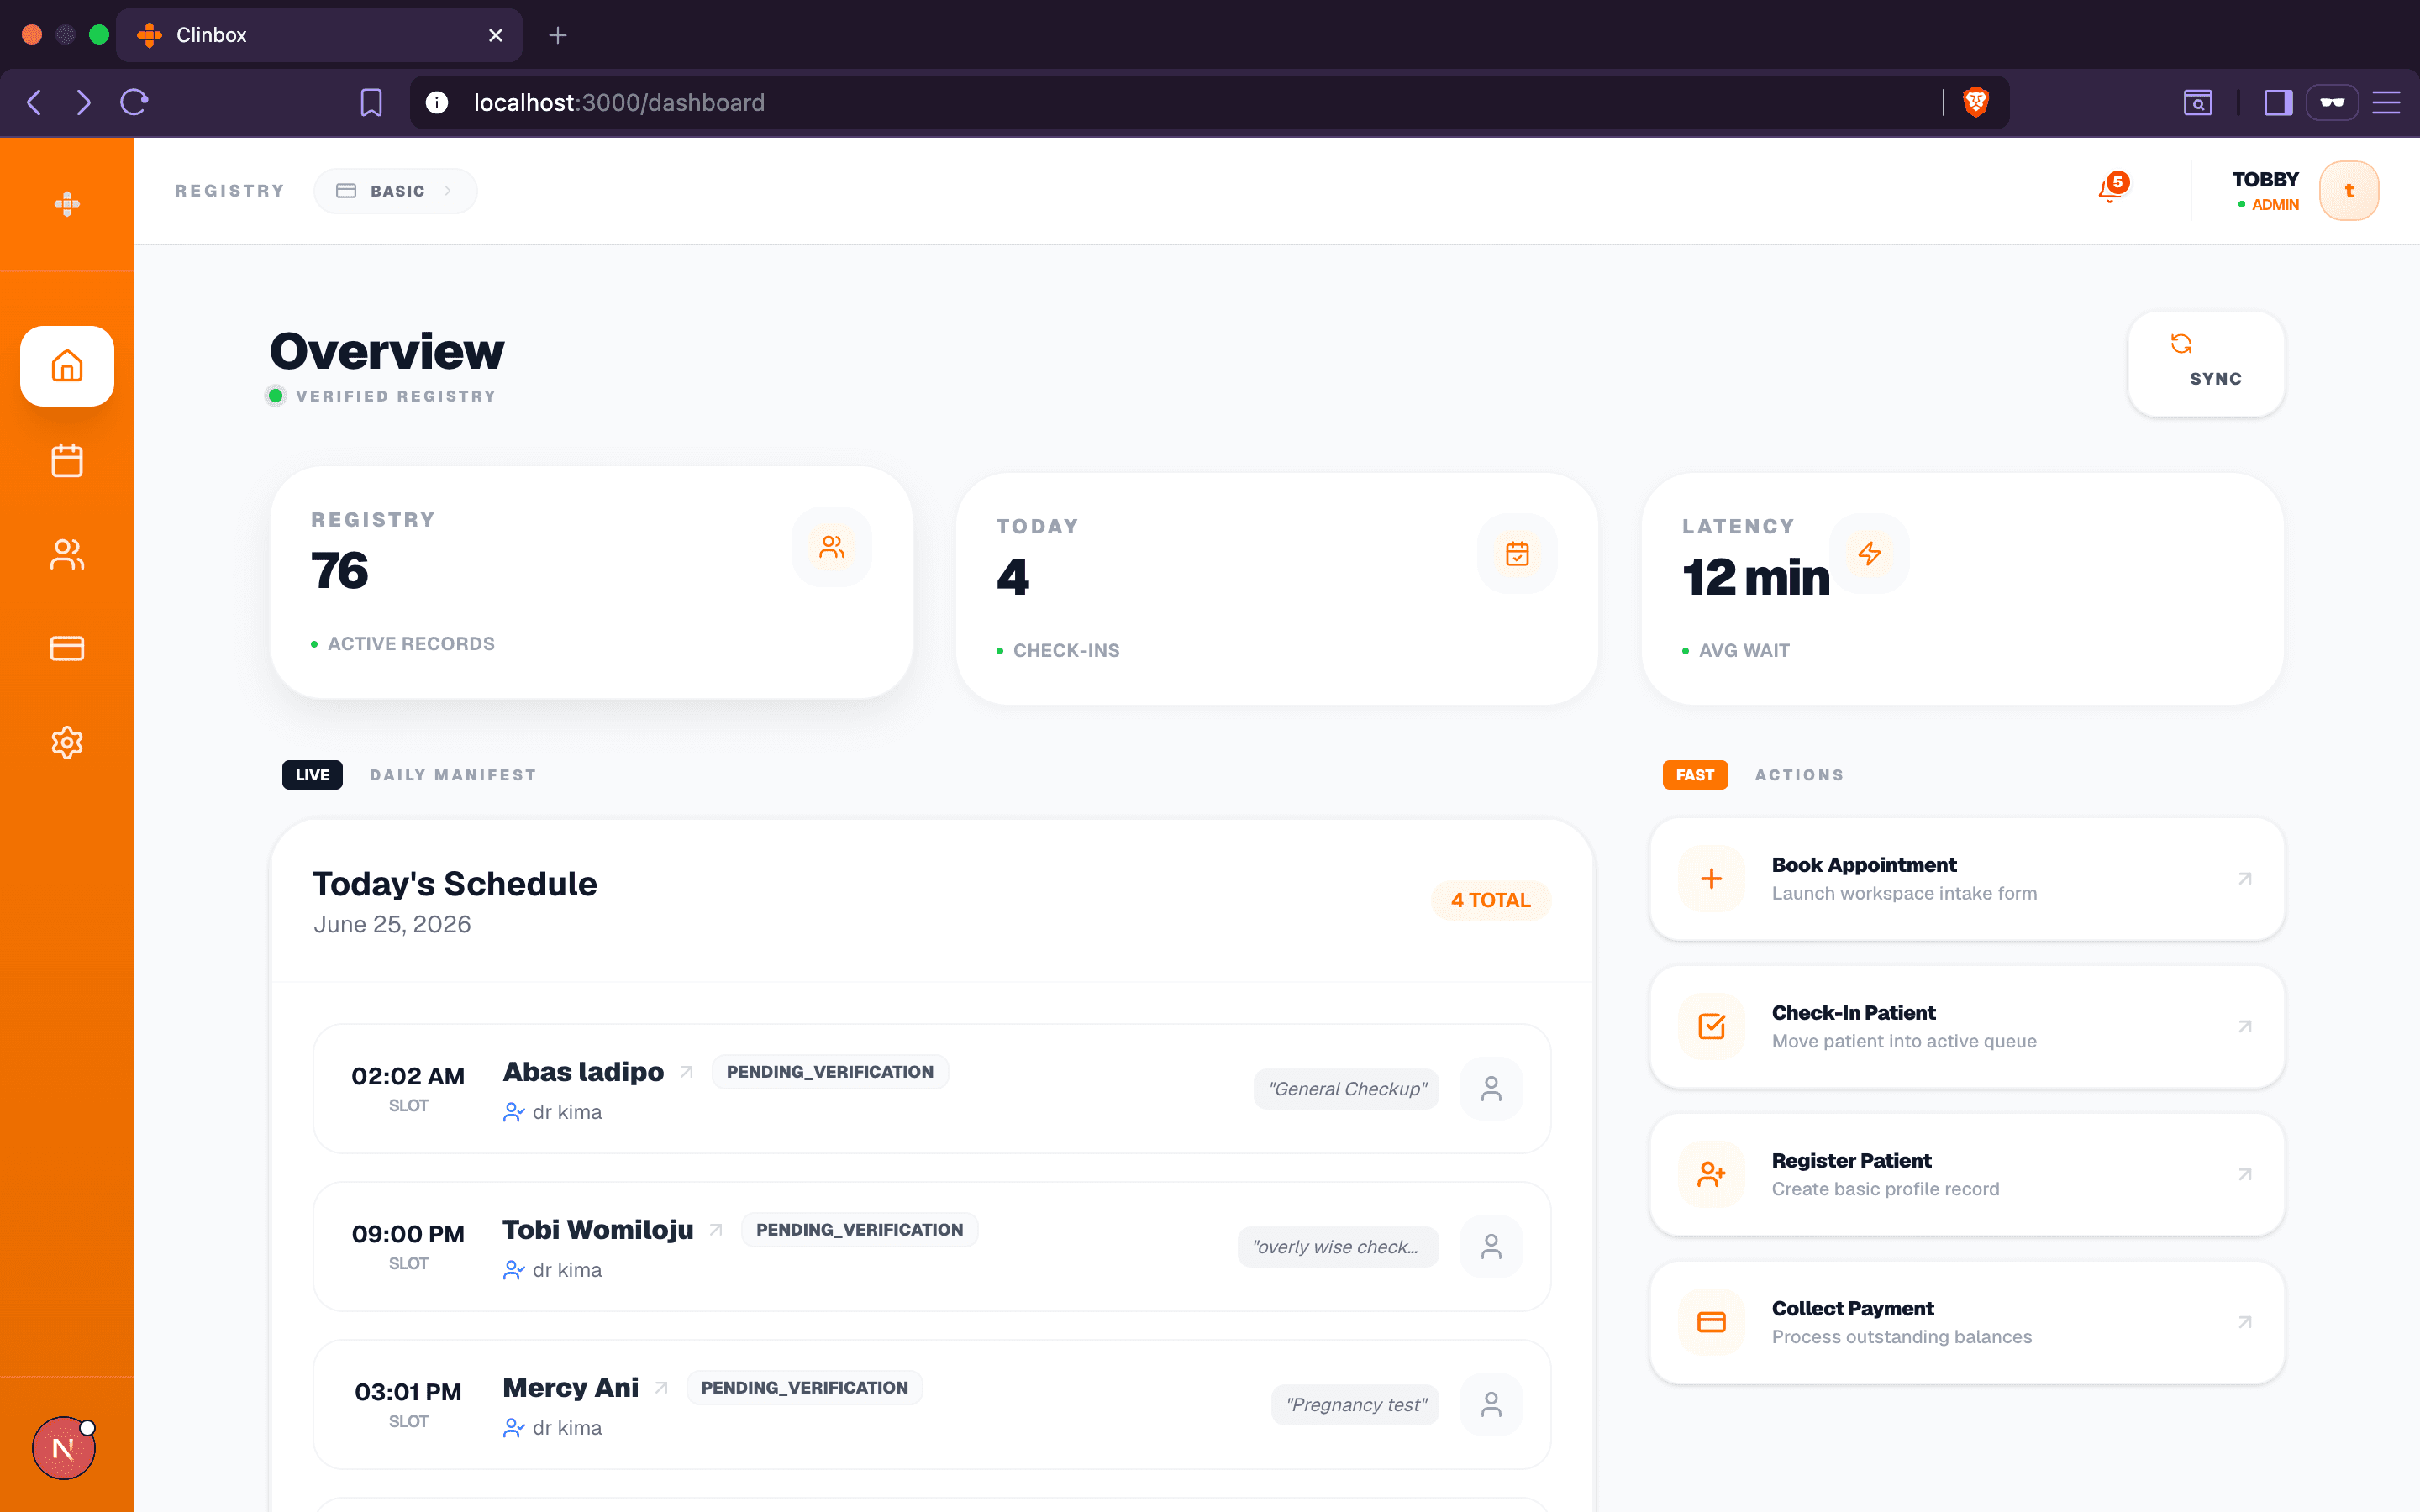Open Mercy Ani patient link
The image size is (2420, 1512).
(570, 1388)
